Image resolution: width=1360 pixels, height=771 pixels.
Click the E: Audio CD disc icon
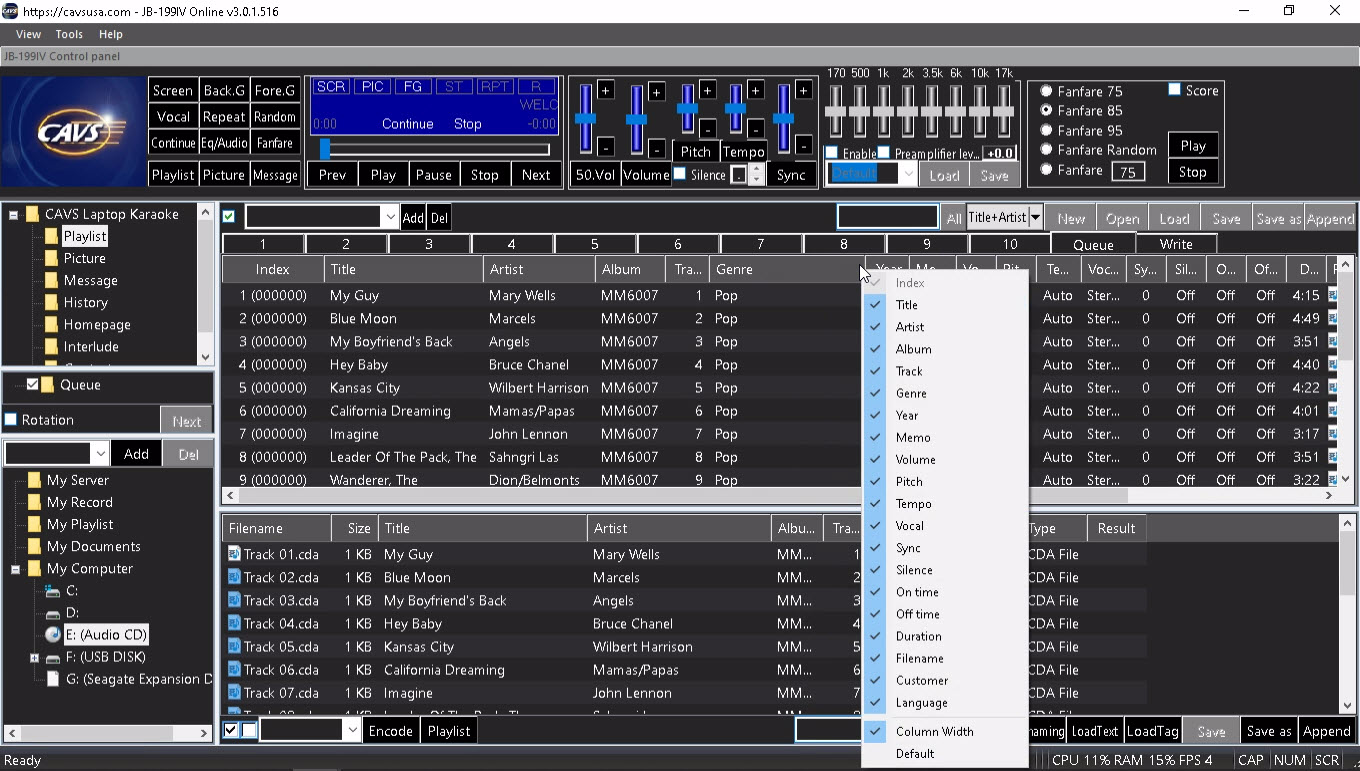[x=53, y=634]
